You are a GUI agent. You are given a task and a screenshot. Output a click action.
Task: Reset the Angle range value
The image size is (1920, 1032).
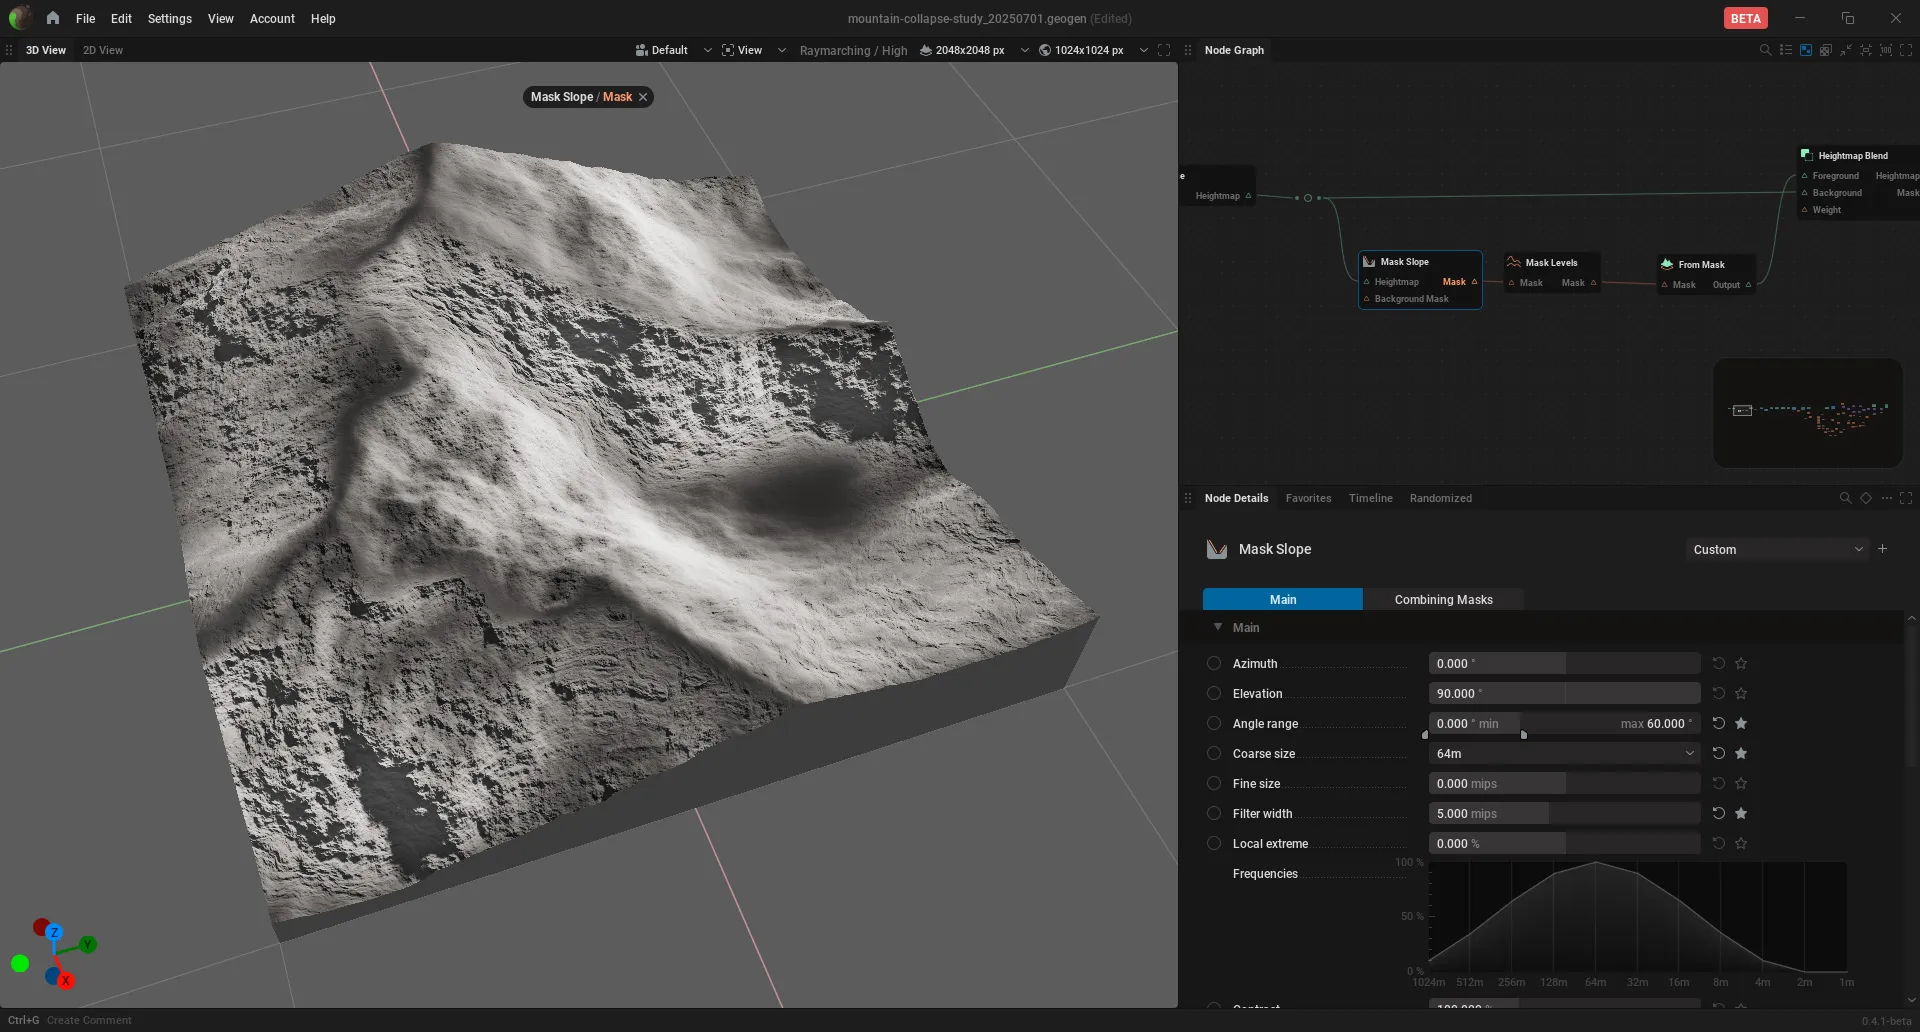point(1718,723)
